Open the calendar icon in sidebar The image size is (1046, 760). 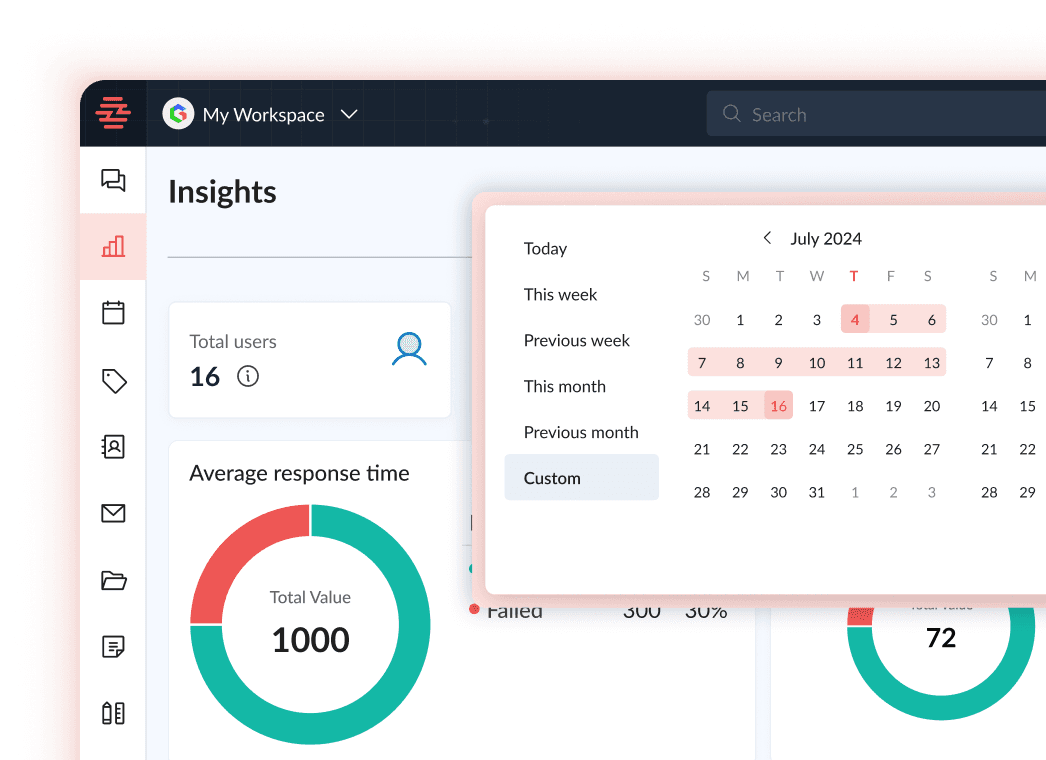pos(113,312)
